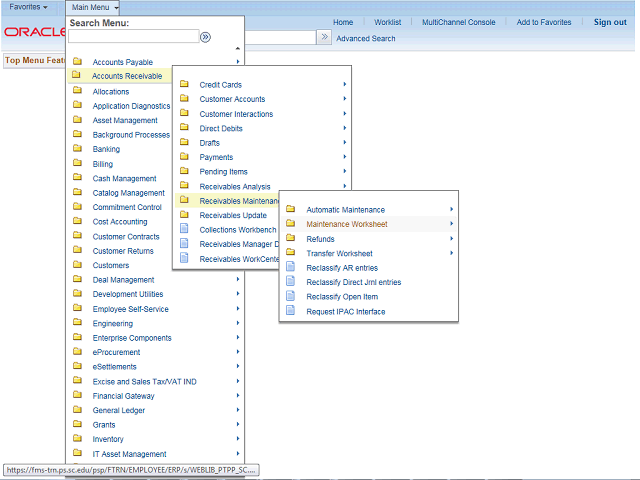
Task: Click the folder icon beside Automatic Maintenance
Action: pyautogui.click(x=291, y=210)
